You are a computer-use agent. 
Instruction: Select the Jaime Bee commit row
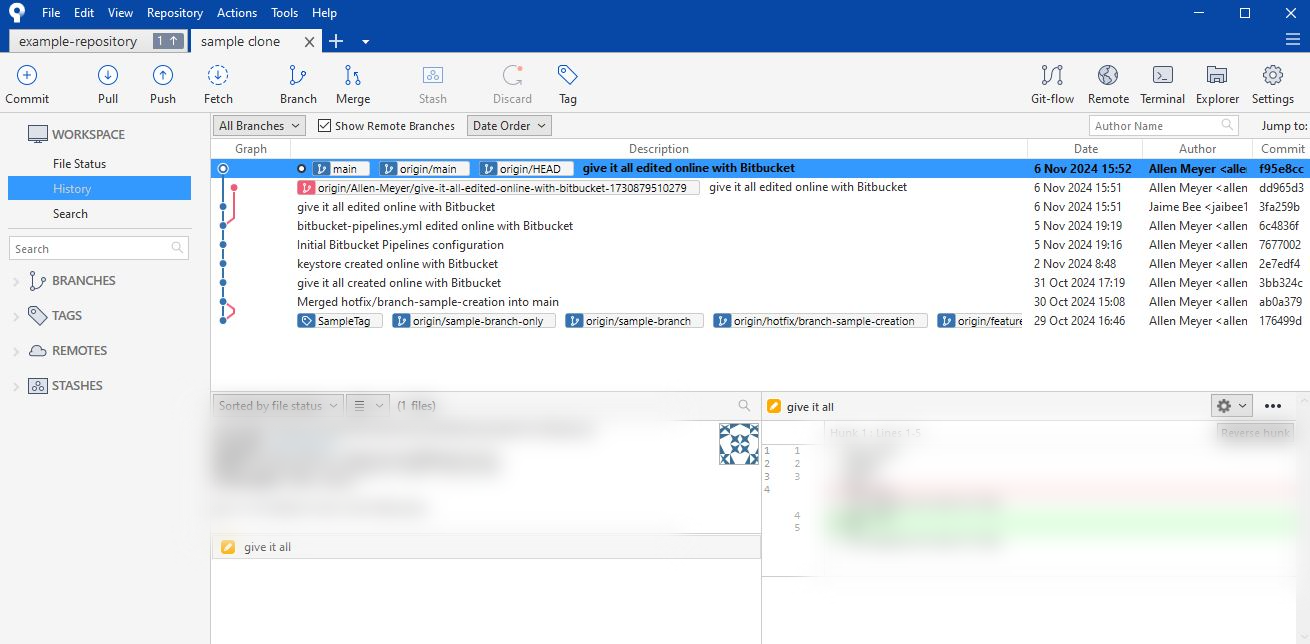click(x=760, y=207)
